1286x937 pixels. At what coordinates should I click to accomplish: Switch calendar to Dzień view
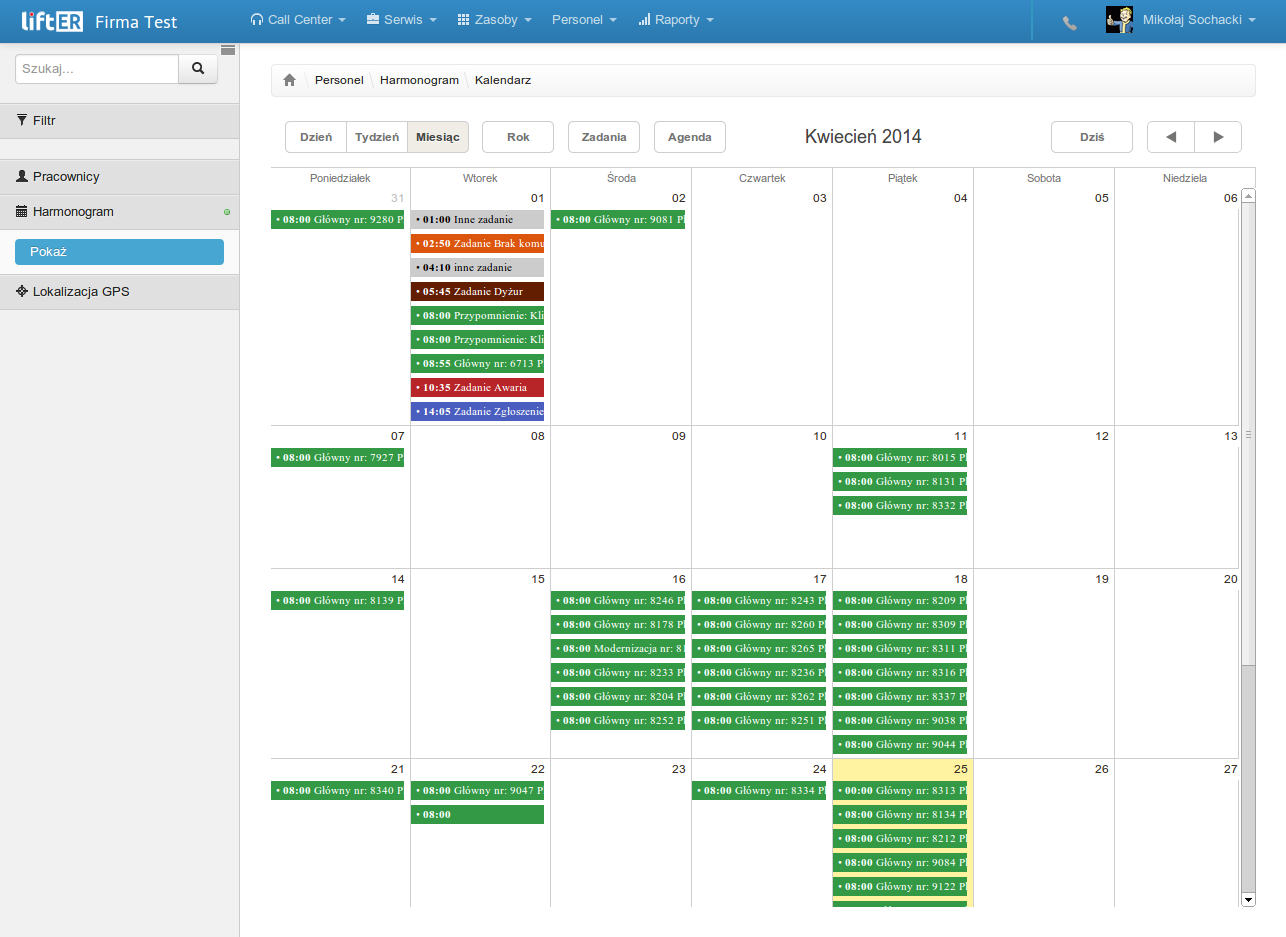coord(316,137)
